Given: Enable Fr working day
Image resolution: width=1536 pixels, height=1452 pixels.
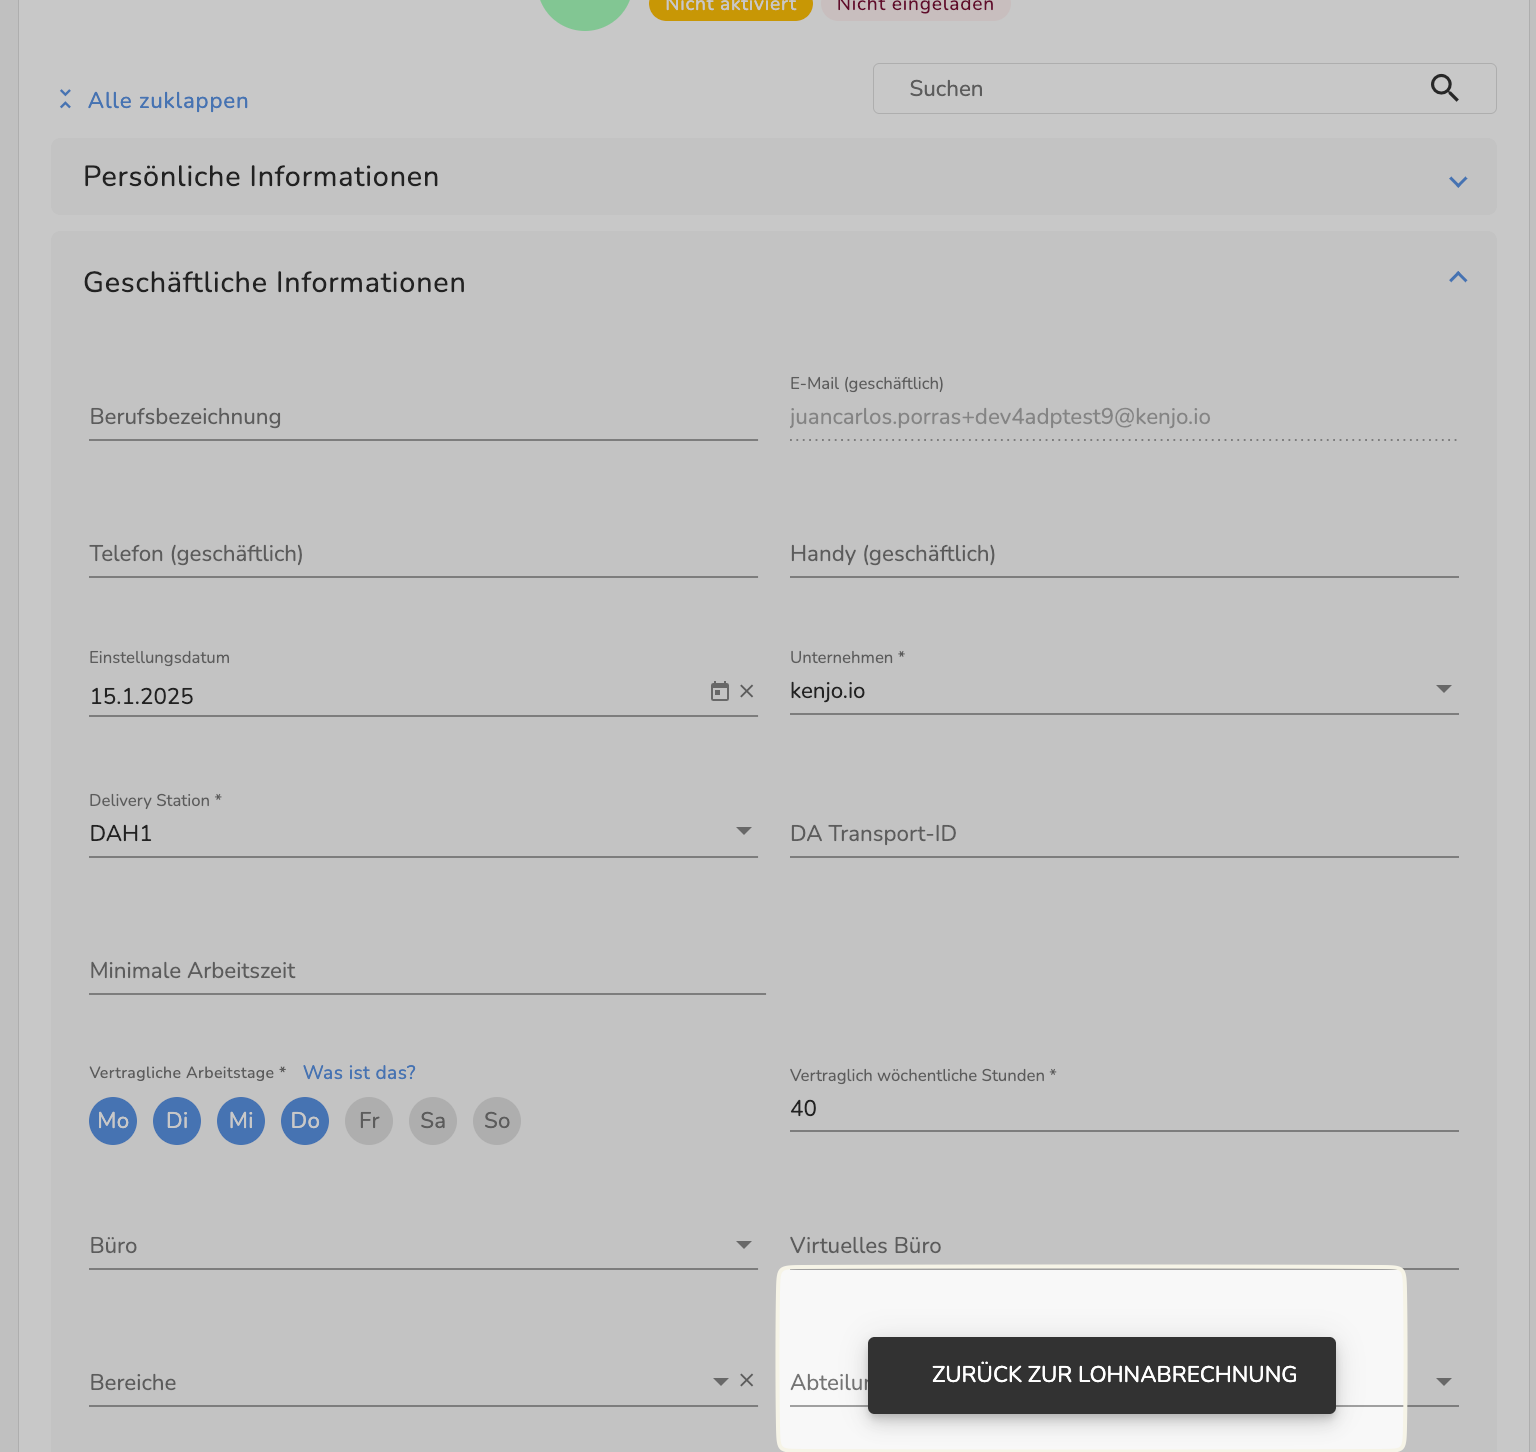Looking at the screenshot, I should (369, 1120).
